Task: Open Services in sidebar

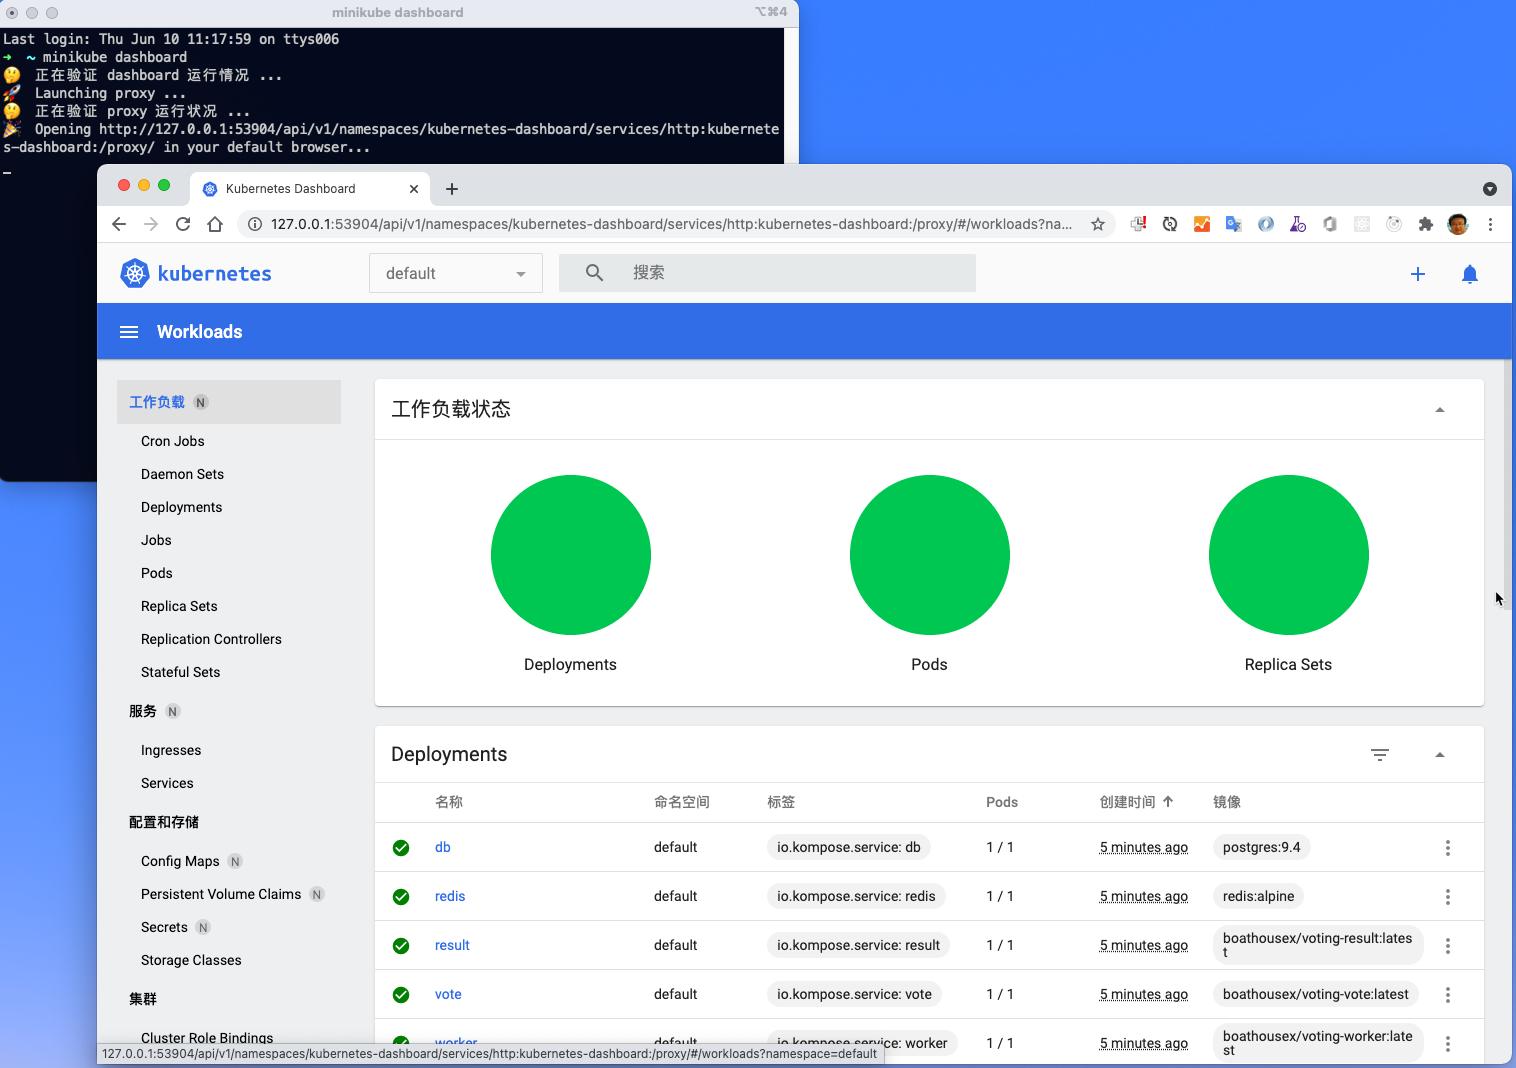Action: (167, 783)
